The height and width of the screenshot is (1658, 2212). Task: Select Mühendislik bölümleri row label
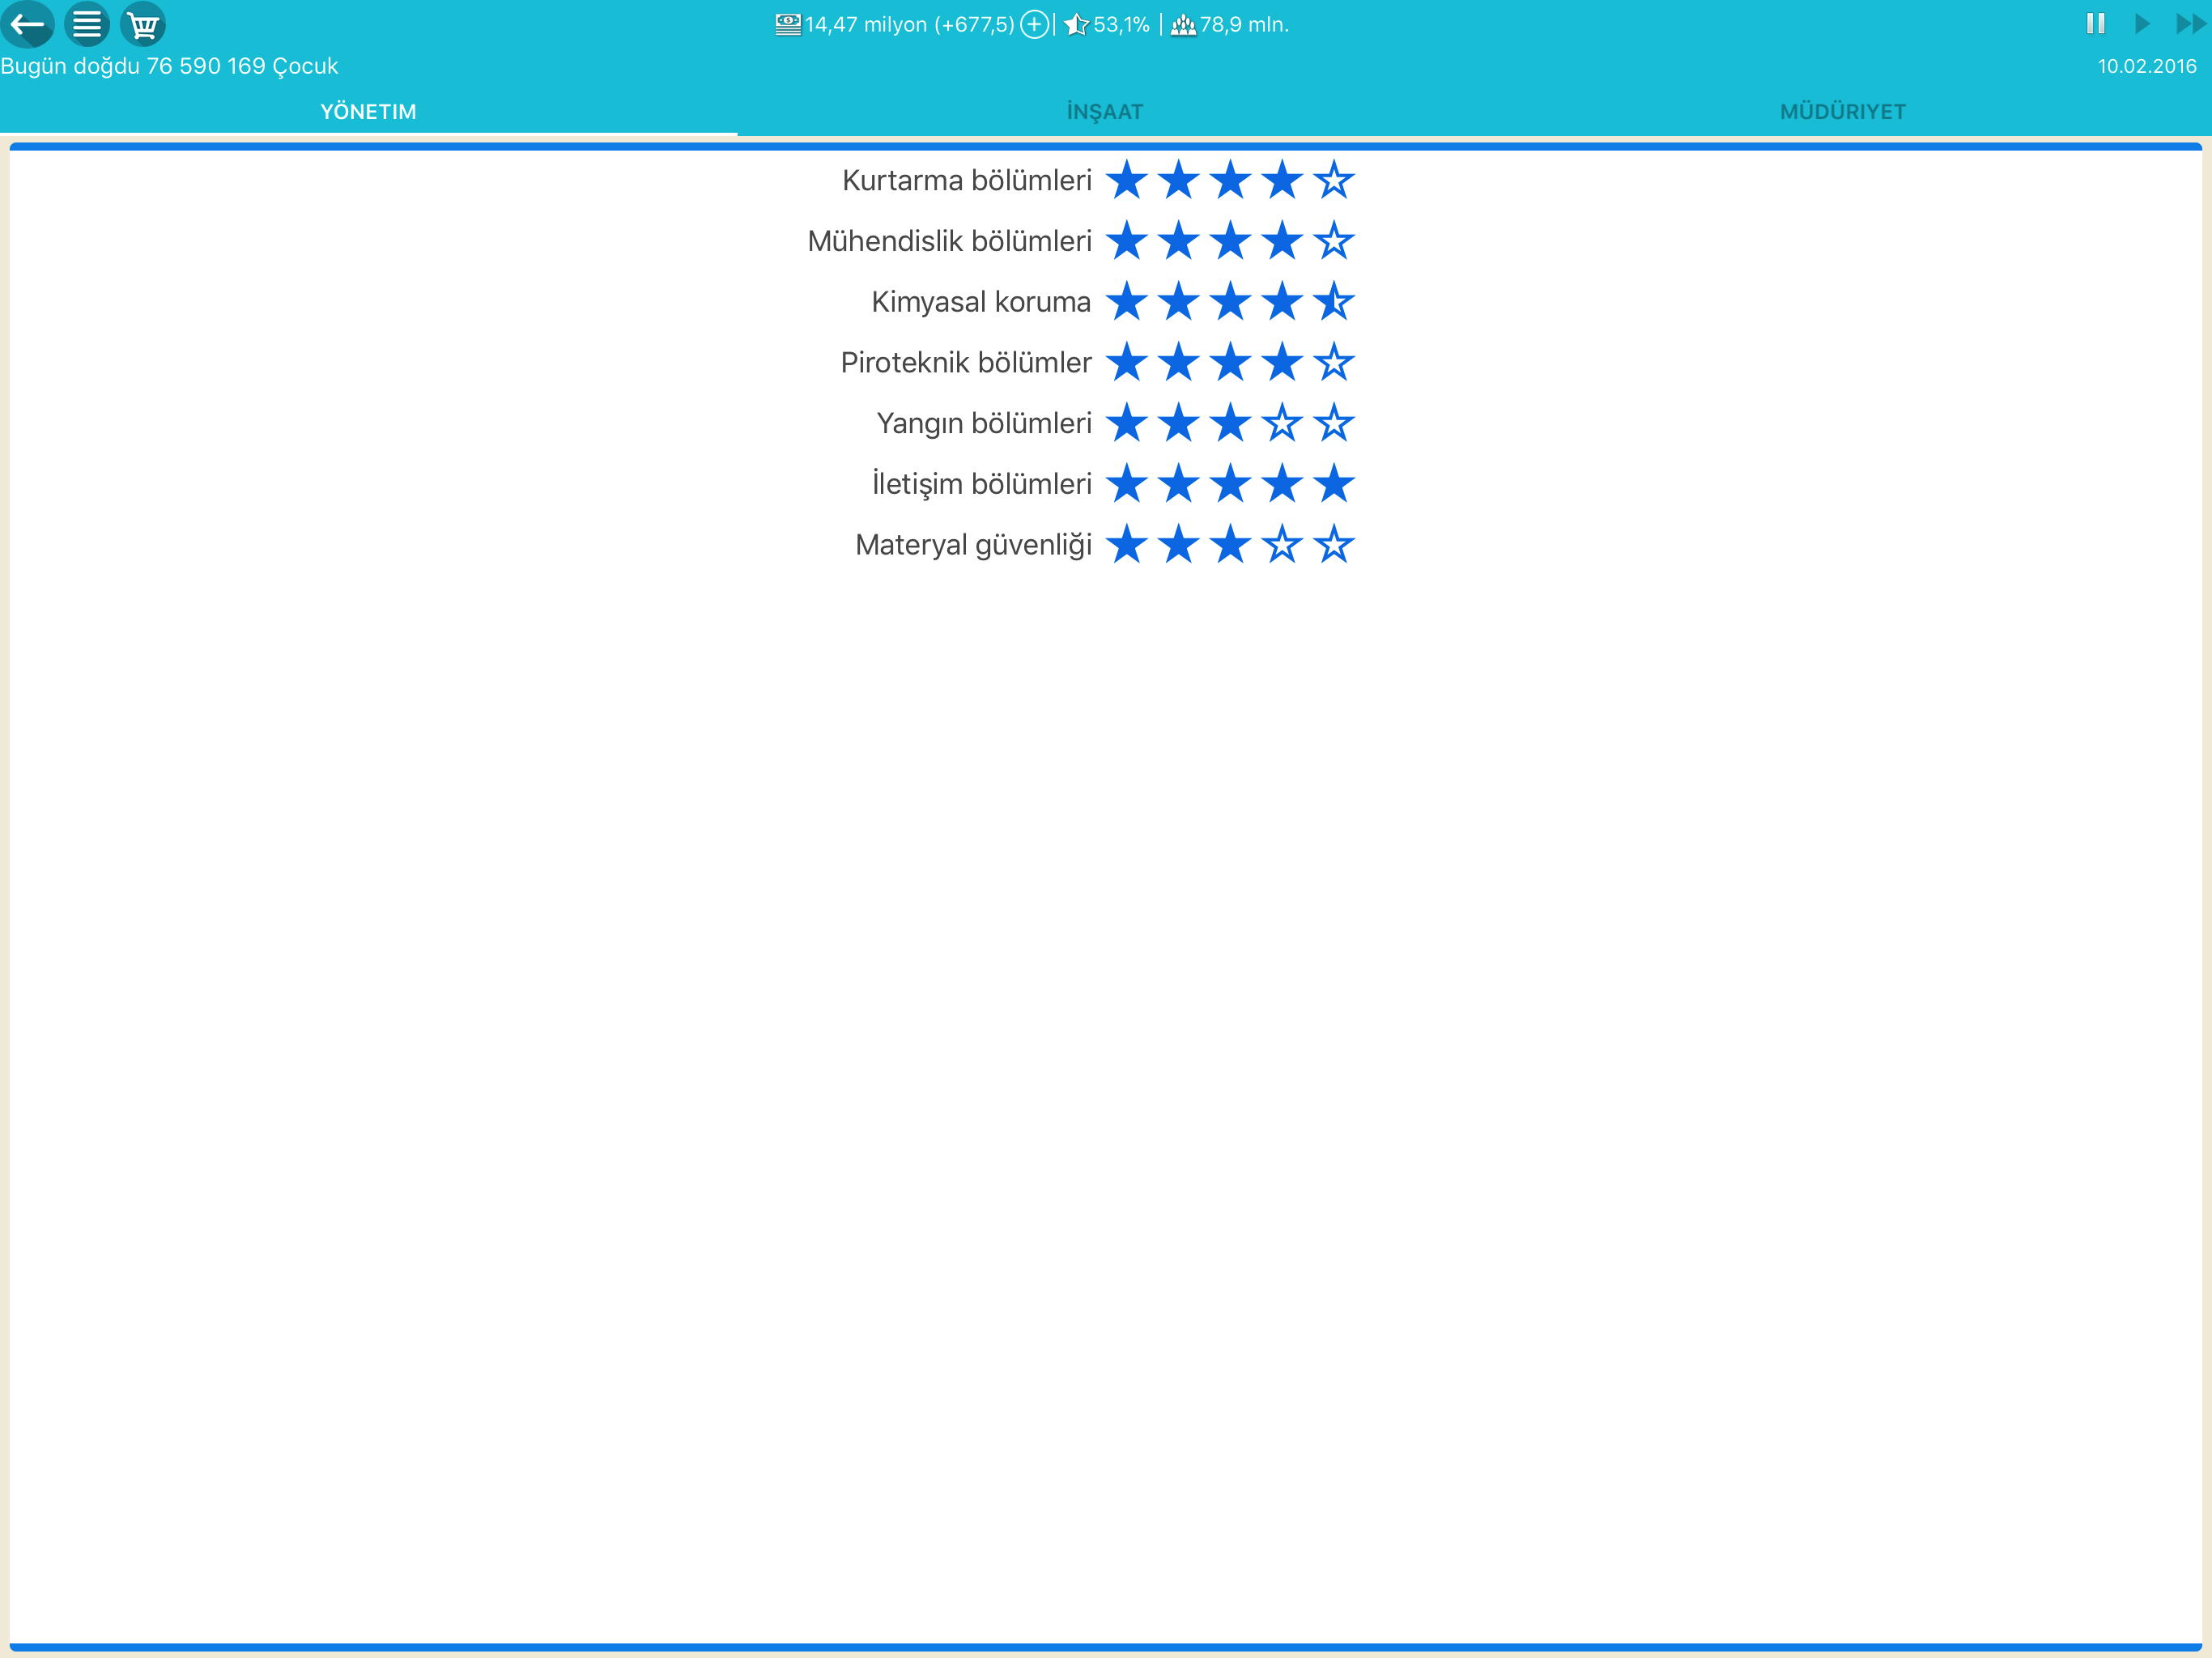pyautogui.click(x=949, y=241)
